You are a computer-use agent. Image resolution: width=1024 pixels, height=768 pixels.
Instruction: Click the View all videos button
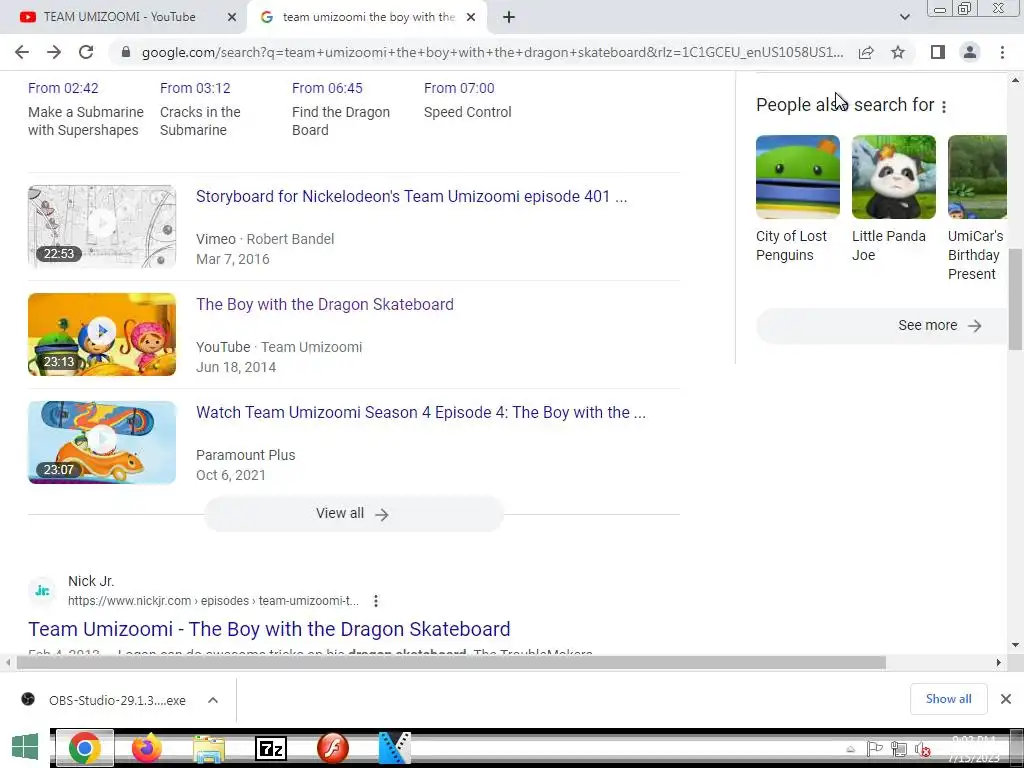[353, 514]
